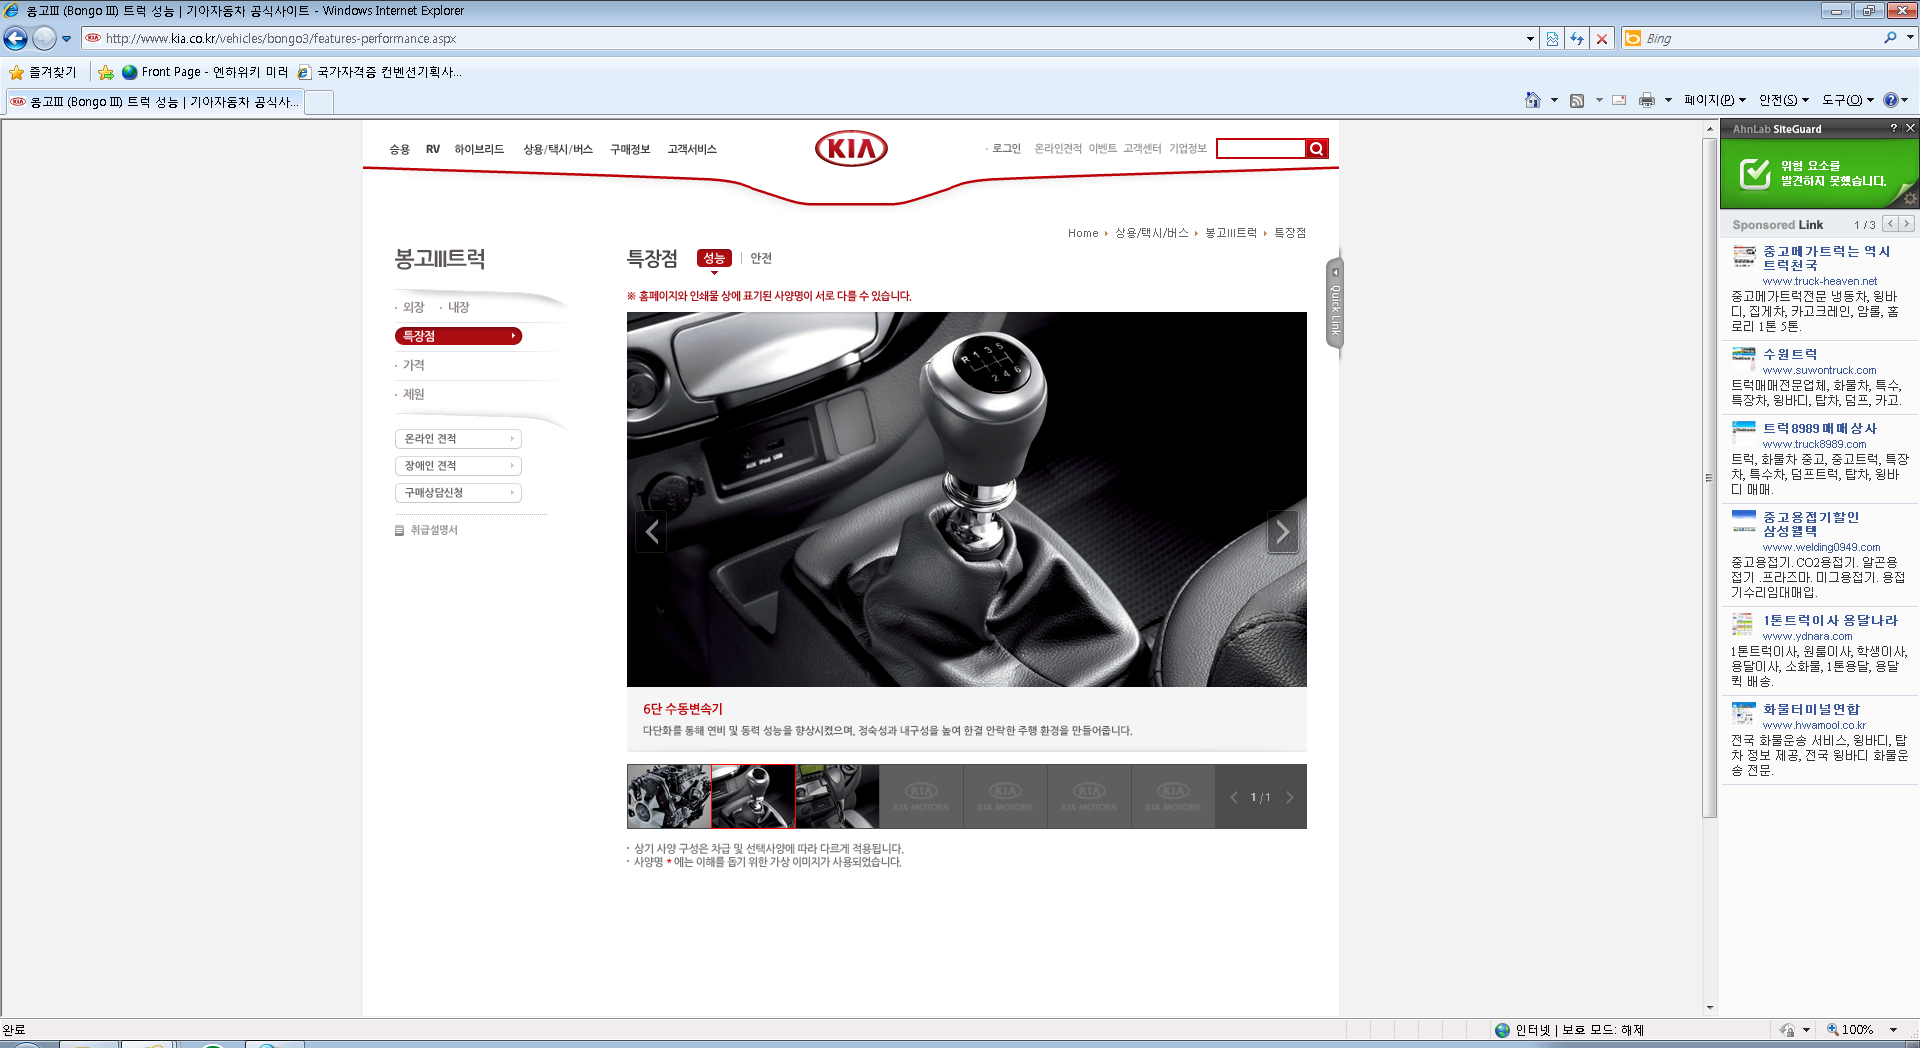Image resolution: width=1920 pixels, height=1048 pixels.
Task: Open the SiteGuard settings gear
Action: [1909, 198]
